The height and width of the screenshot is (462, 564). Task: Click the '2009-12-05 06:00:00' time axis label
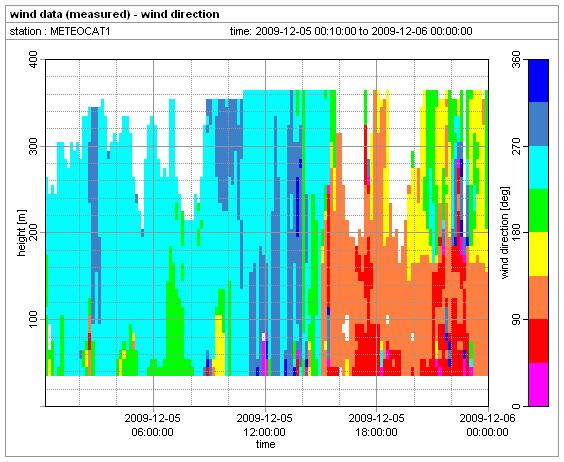[153, 425]
